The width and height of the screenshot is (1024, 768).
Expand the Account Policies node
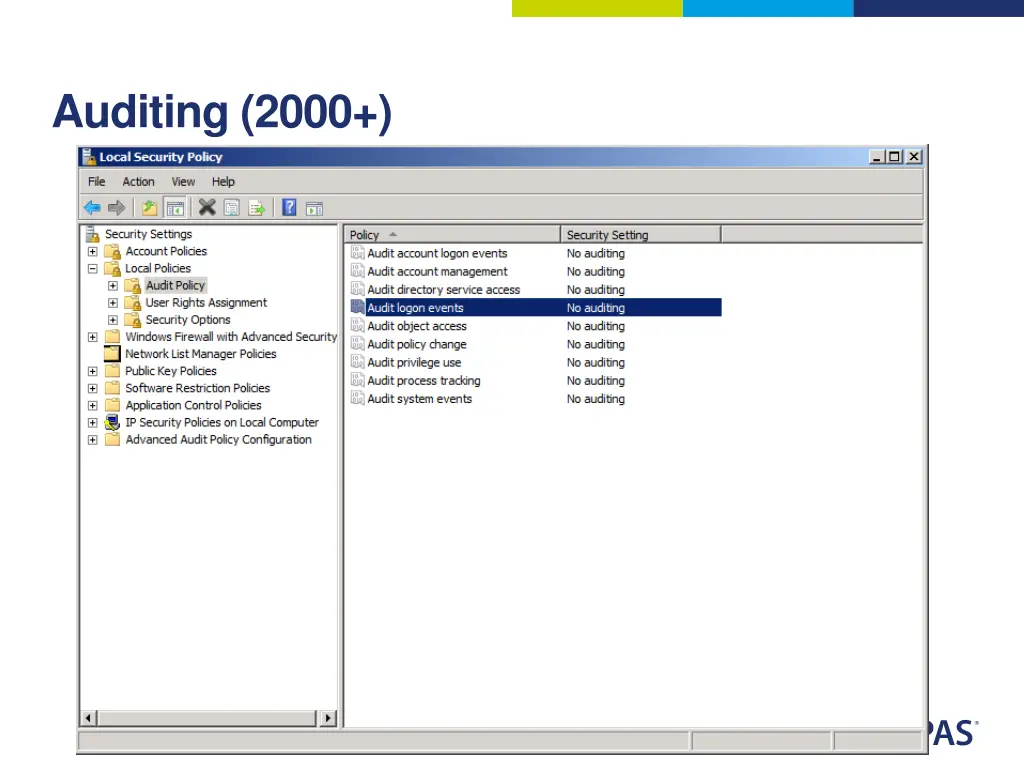point(93,252)
